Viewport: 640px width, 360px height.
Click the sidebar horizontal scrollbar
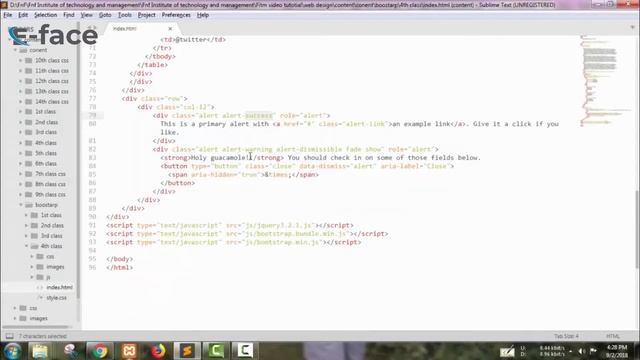(37, 327)
